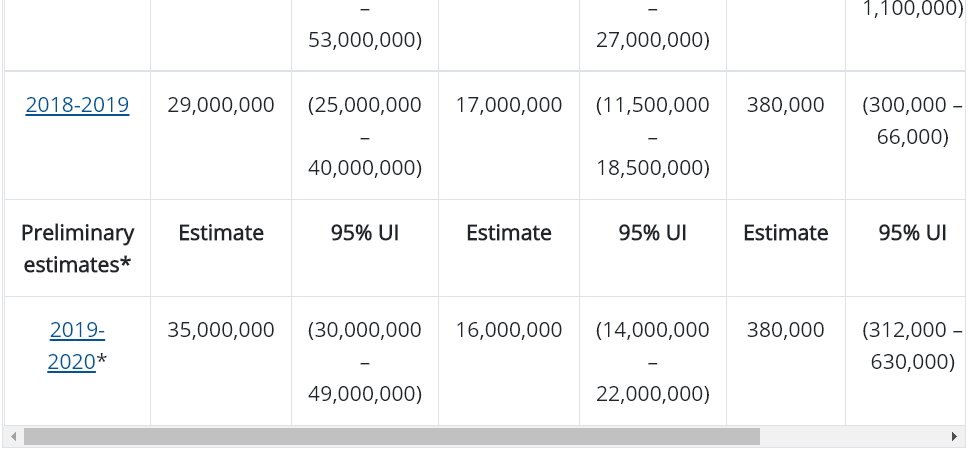
Task: Select the 29,000,000 estimate cell
Action: point(221,105)
